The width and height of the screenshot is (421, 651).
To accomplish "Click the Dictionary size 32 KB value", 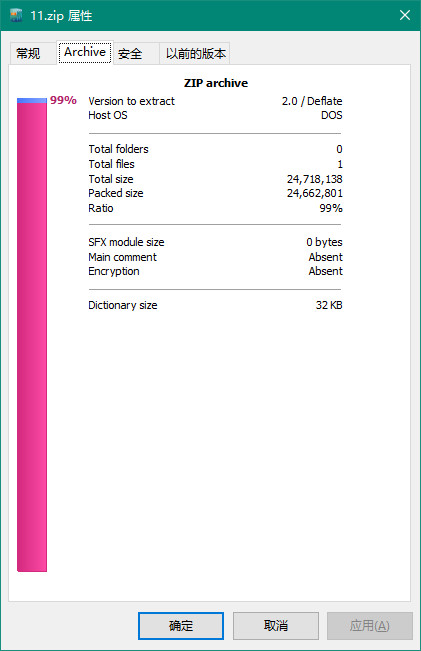I will pos(329,305).
